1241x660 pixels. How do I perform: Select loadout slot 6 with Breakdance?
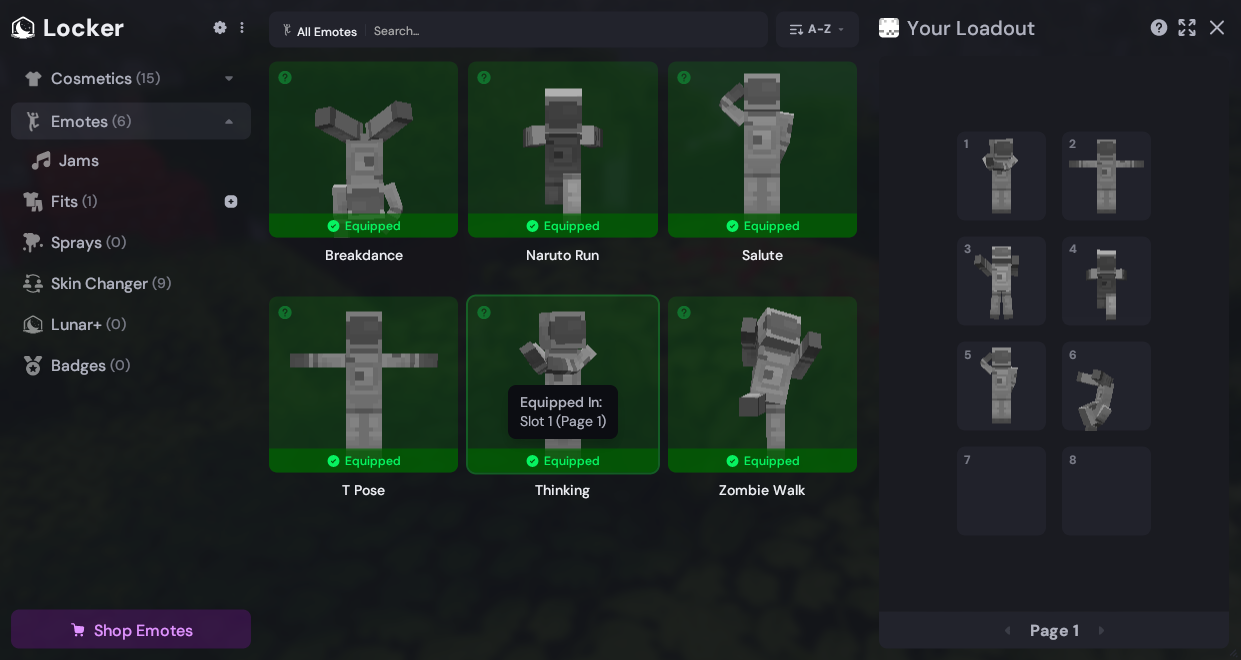1106,386
